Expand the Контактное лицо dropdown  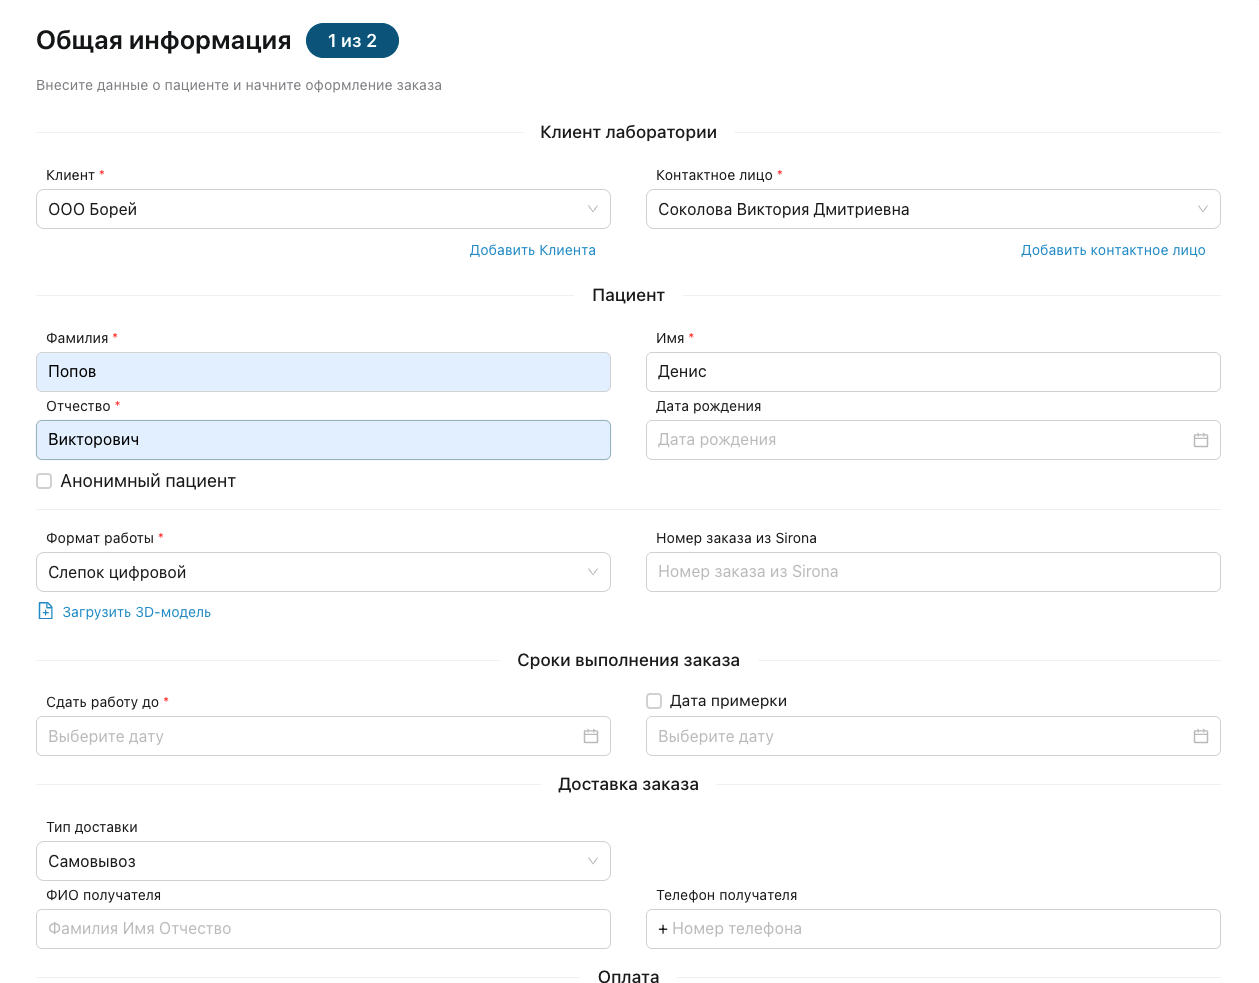932,209
